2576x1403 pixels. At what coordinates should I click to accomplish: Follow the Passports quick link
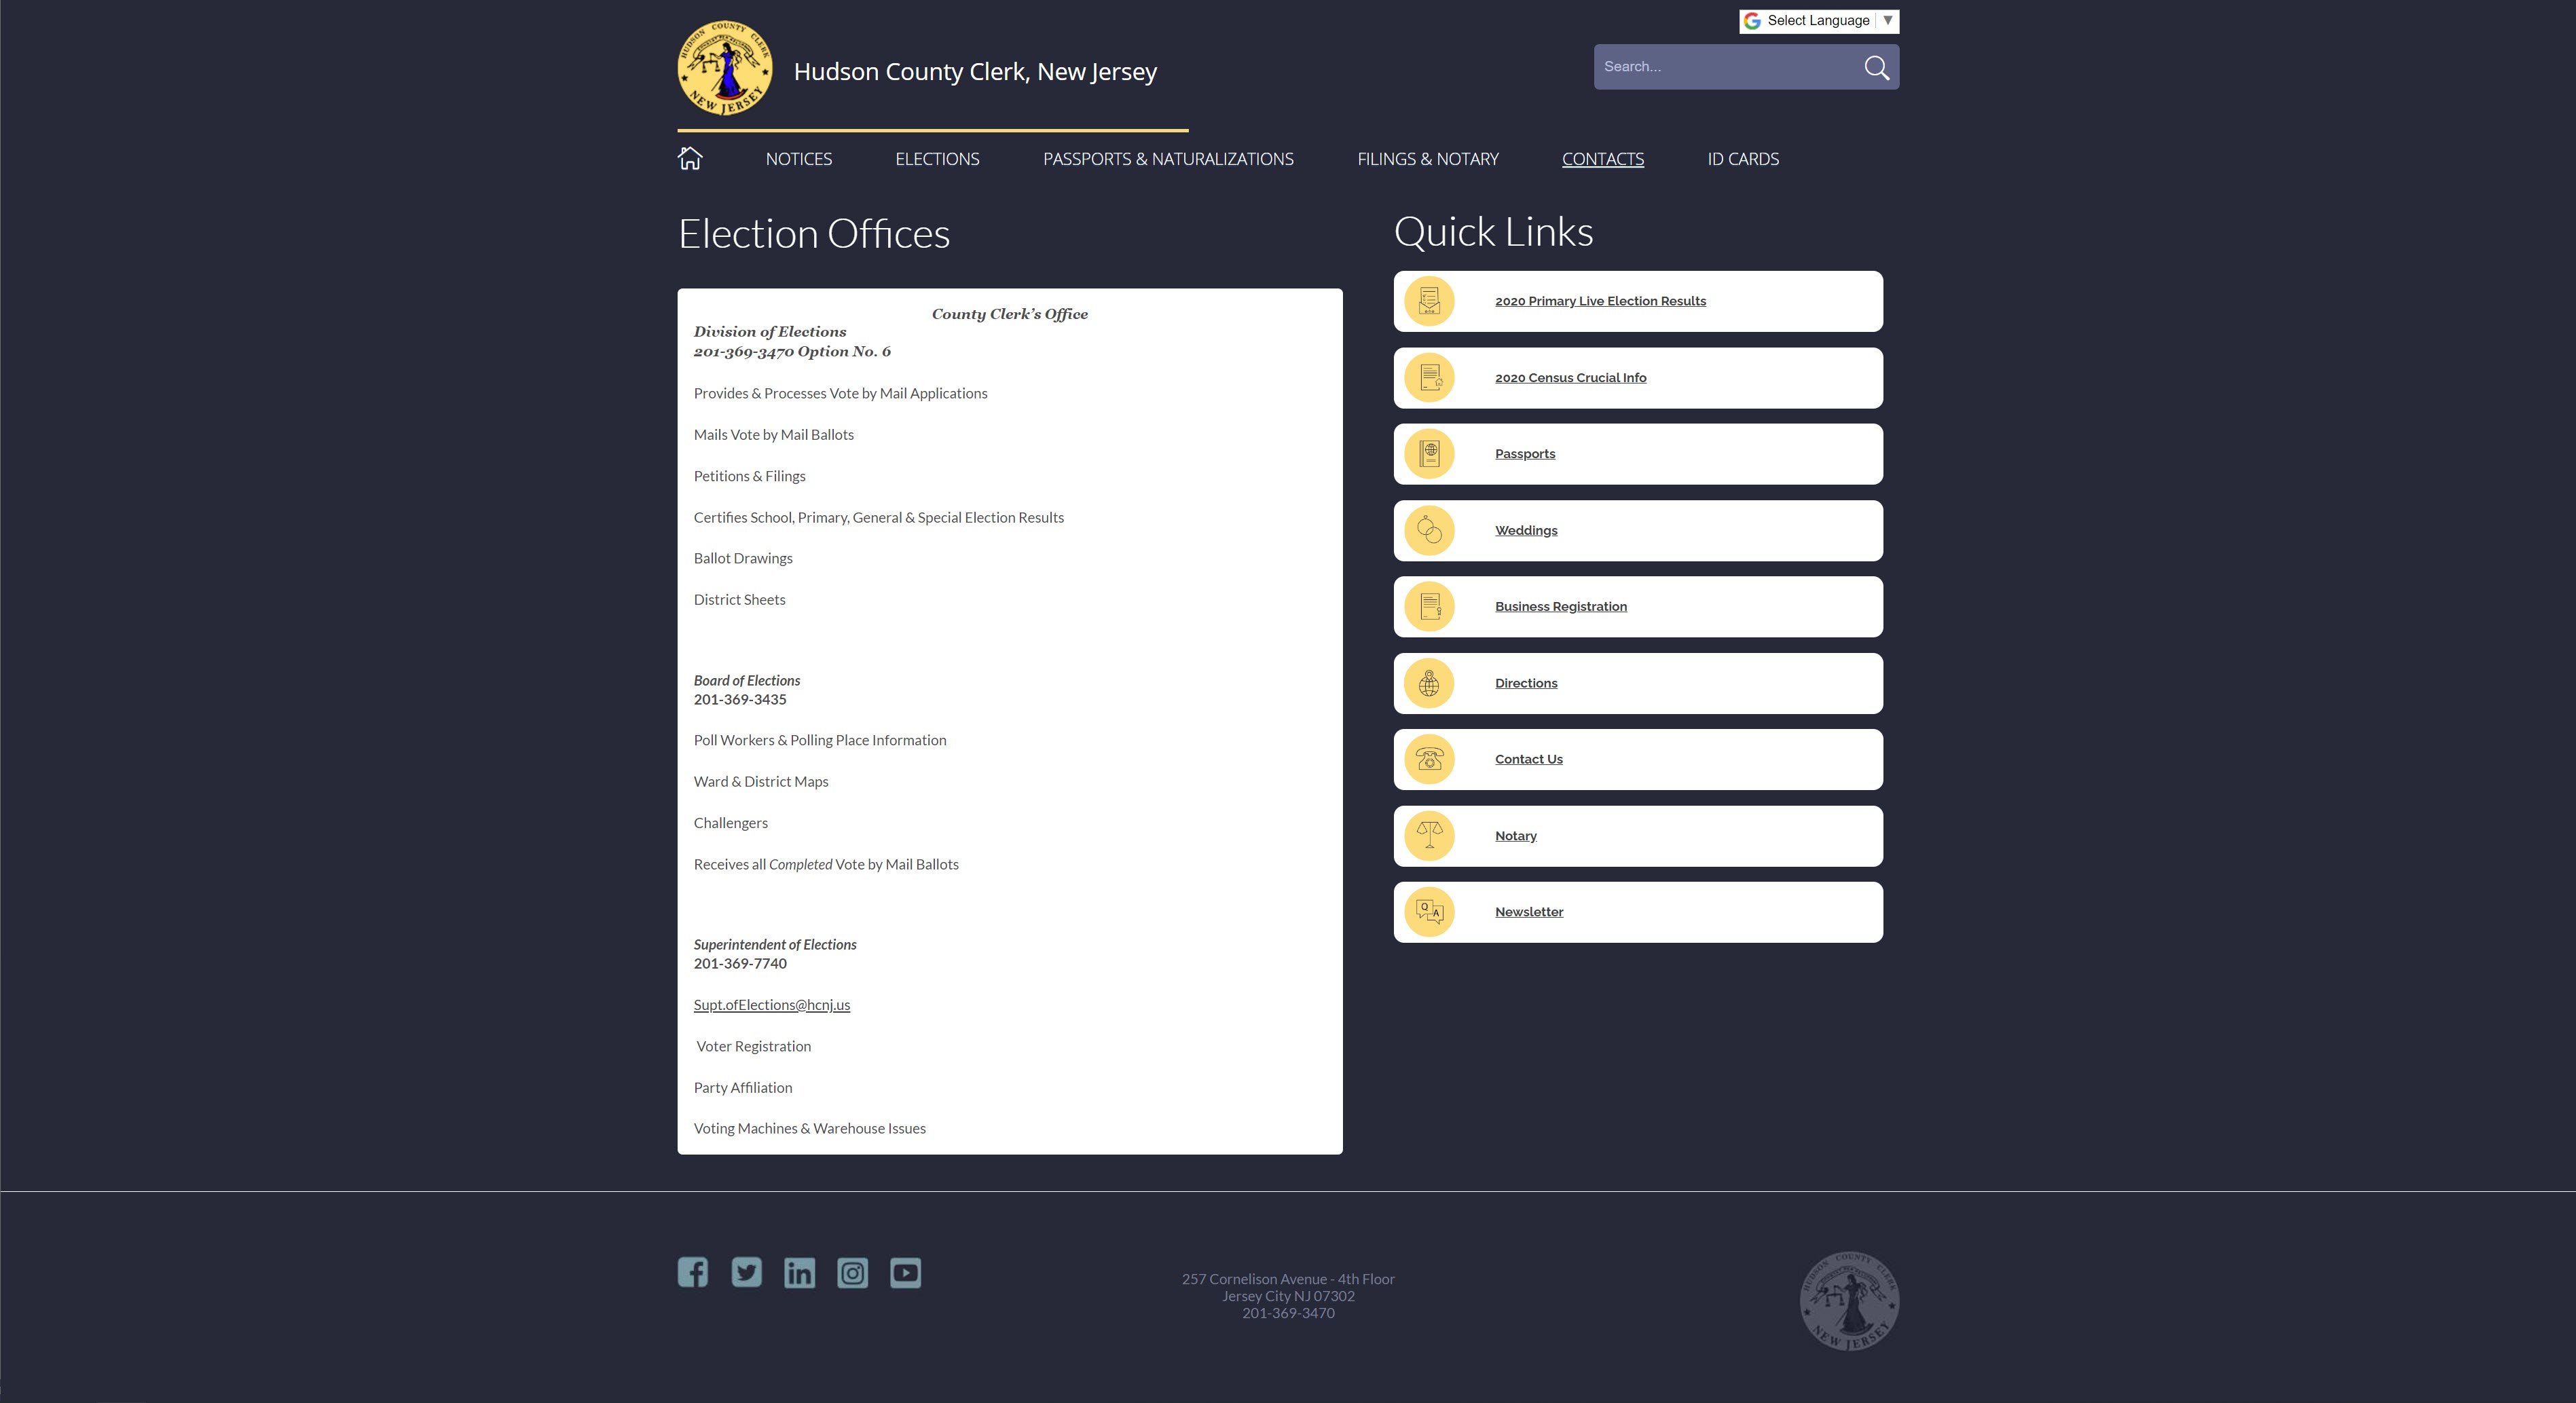click(1525, 454)
